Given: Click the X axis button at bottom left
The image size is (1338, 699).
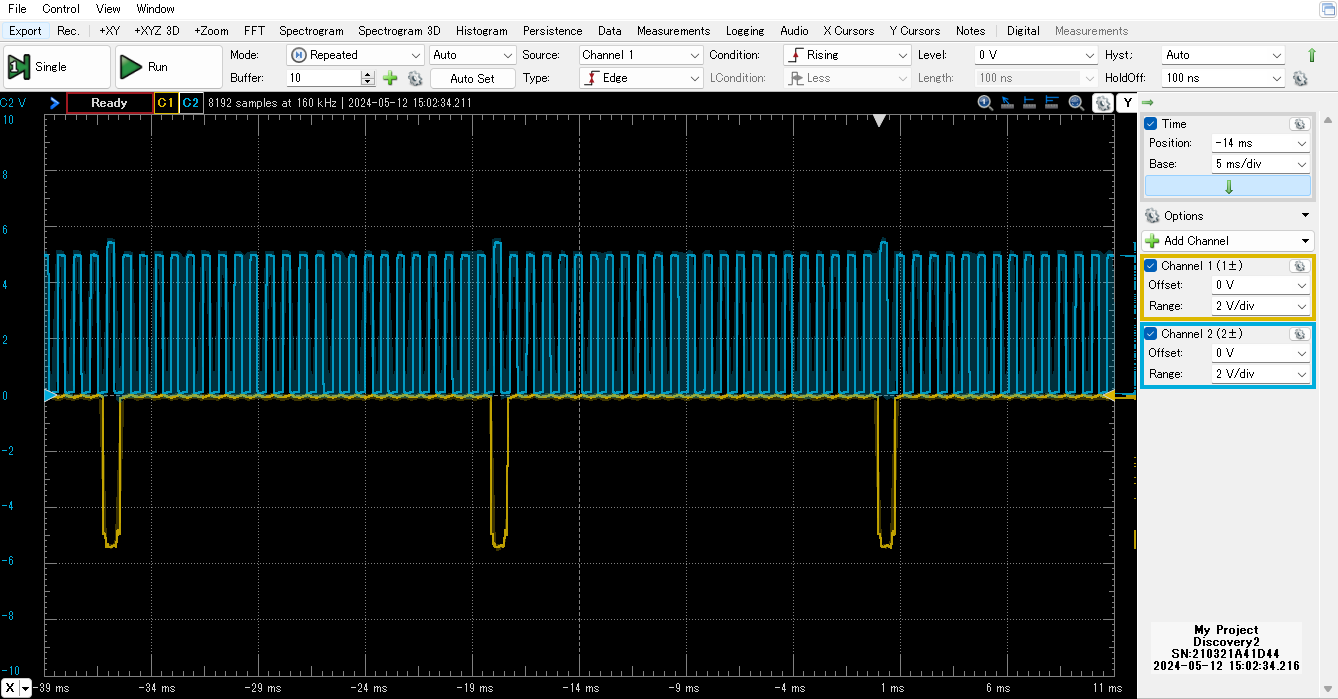Looking at the screenshot, I should point(10,688).
